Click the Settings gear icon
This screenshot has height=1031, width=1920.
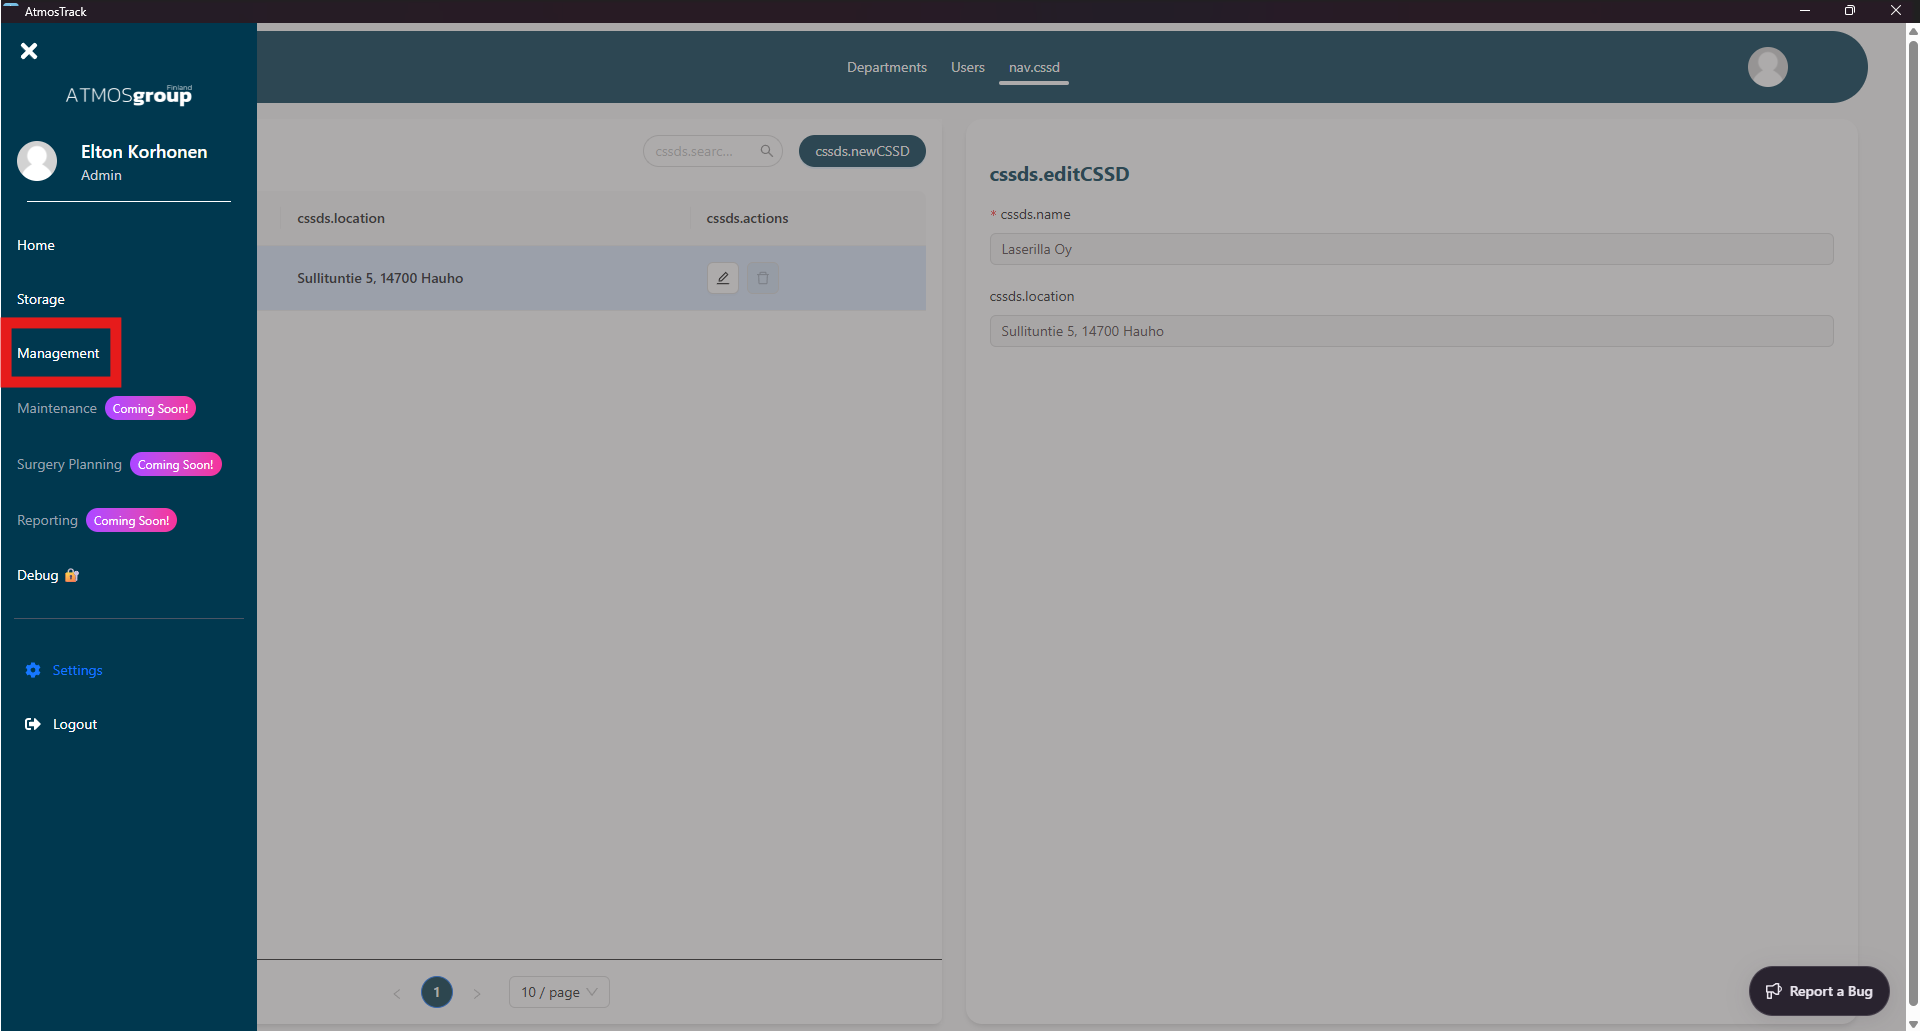33,670
